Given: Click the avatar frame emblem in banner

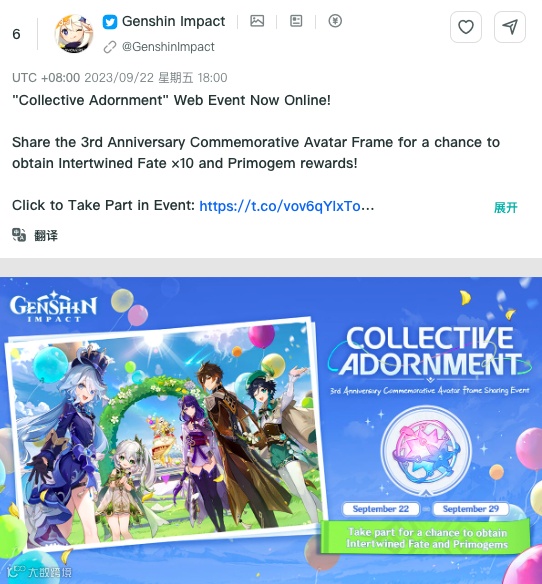Looking at the screenshot, I should point(426,451).
